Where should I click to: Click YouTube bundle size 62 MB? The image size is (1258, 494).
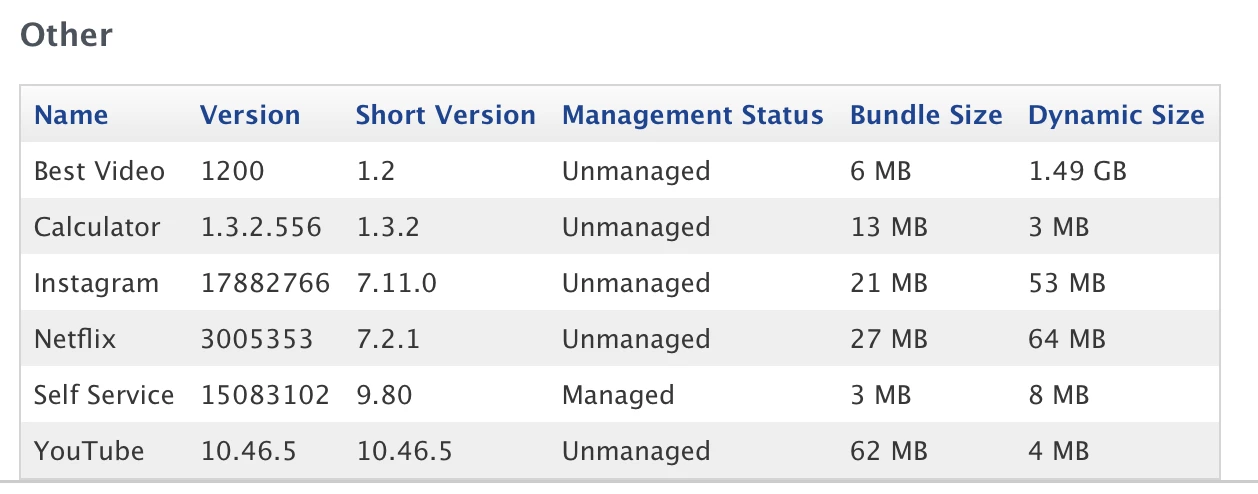tap(889, 451)
